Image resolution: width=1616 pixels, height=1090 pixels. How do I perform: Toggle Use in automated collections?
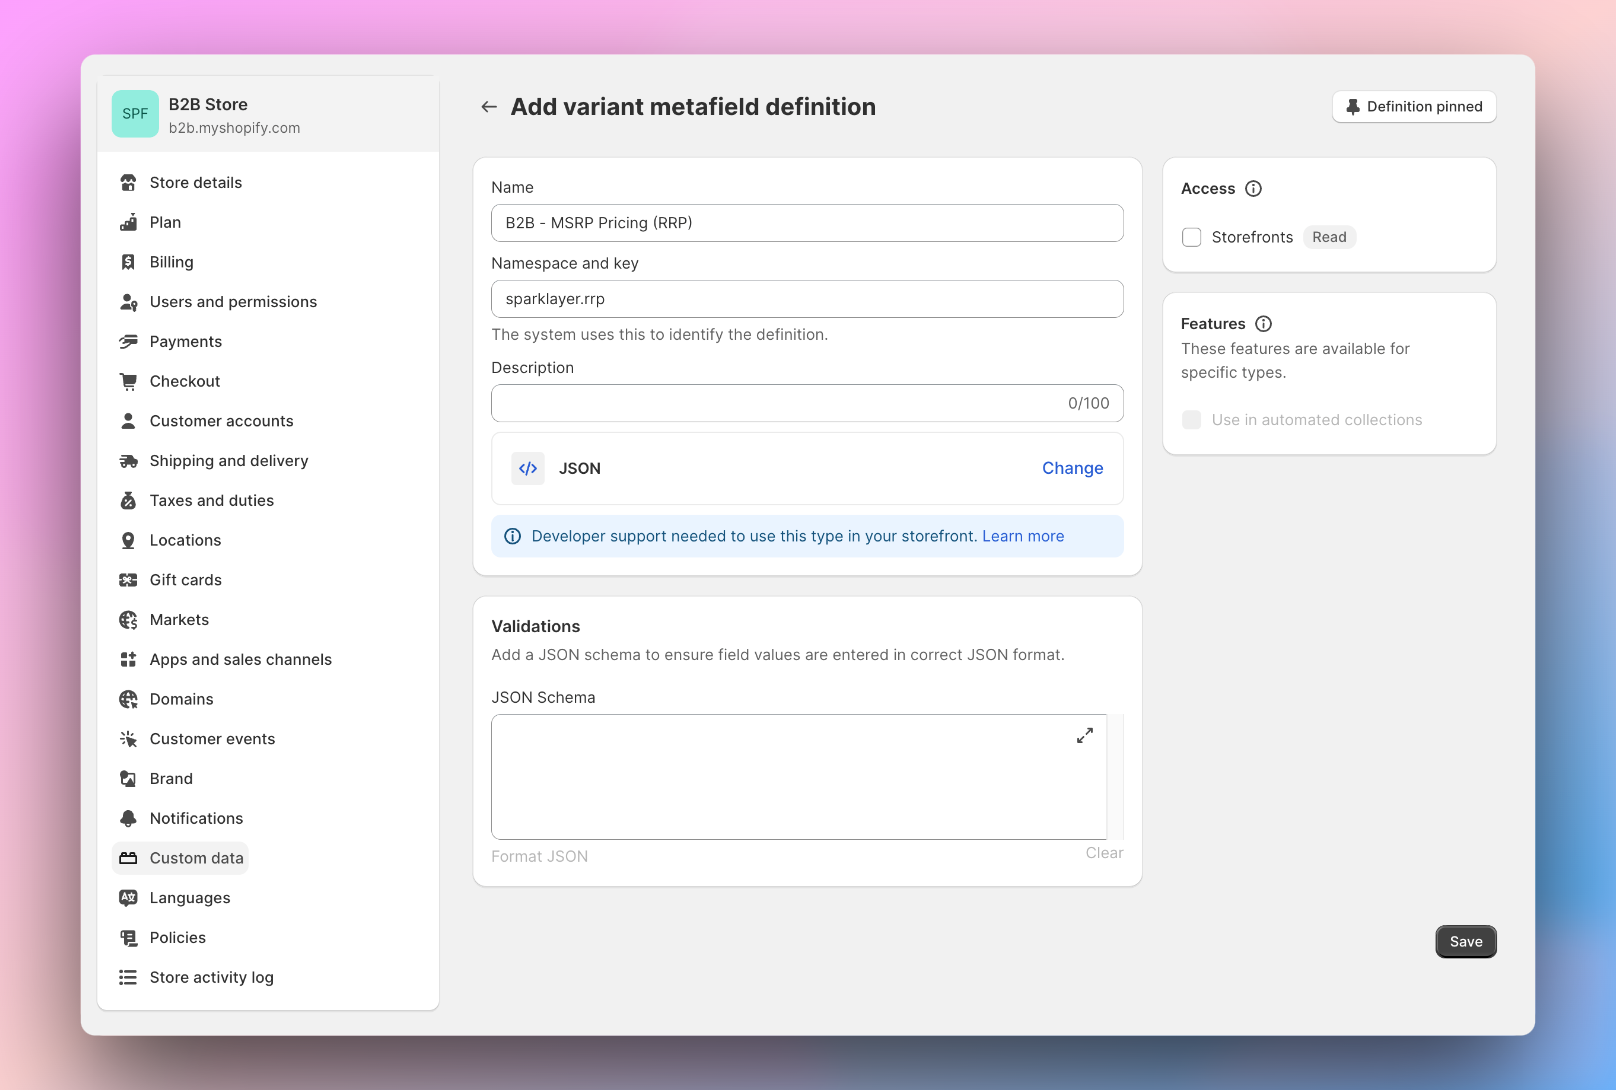(x=1191, y=420)
